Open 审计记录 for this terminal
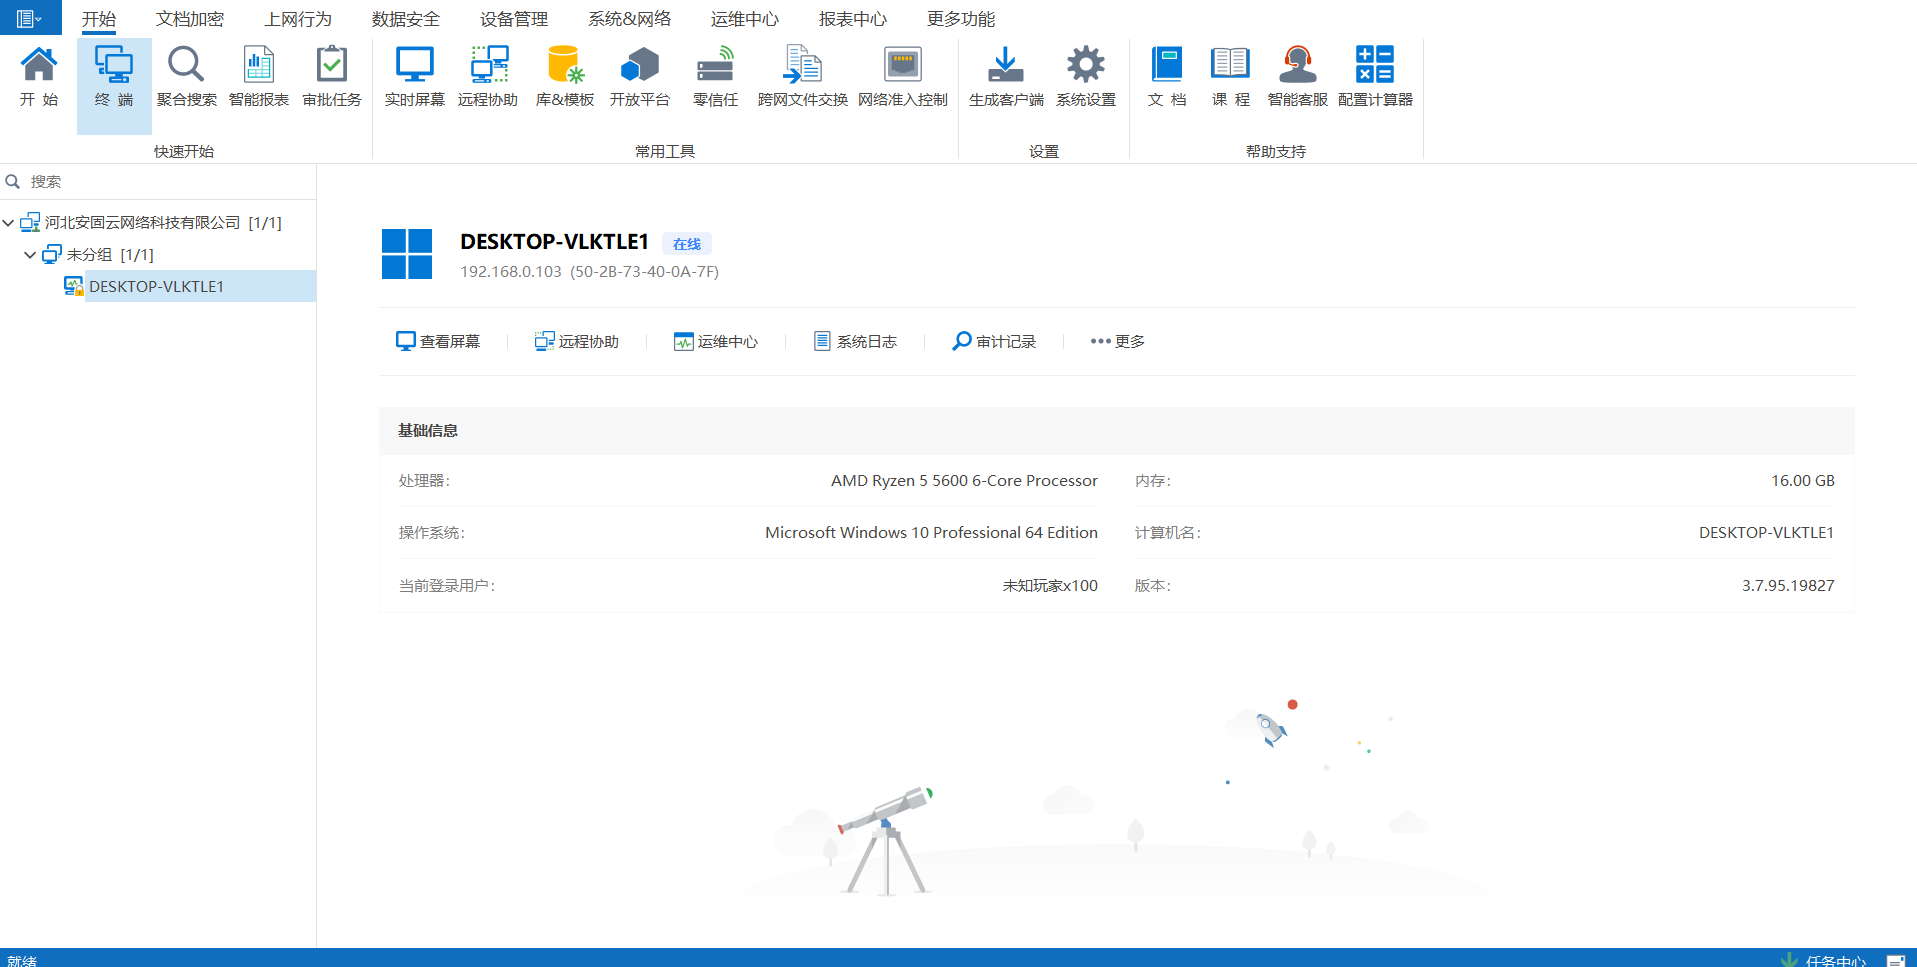 pos(994,341)
